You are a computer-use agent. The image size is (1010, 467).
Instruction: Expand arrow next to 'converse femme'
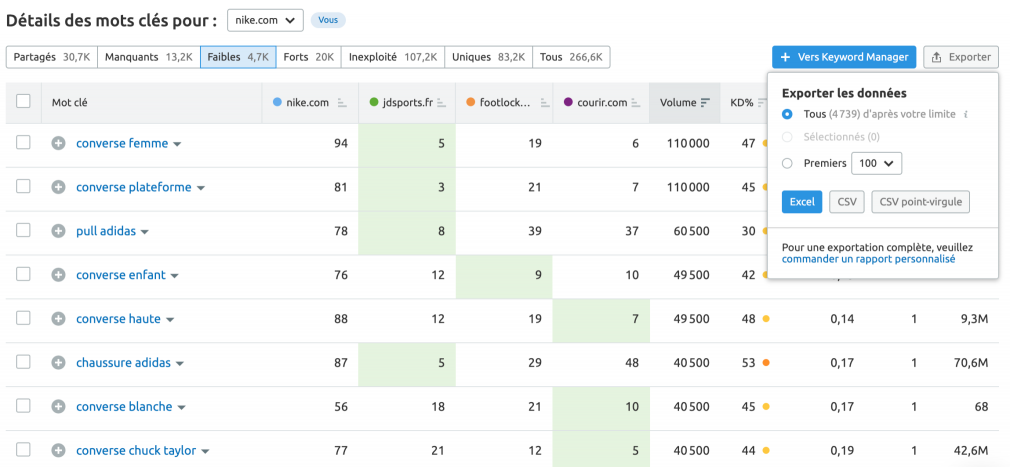(177, 144)
